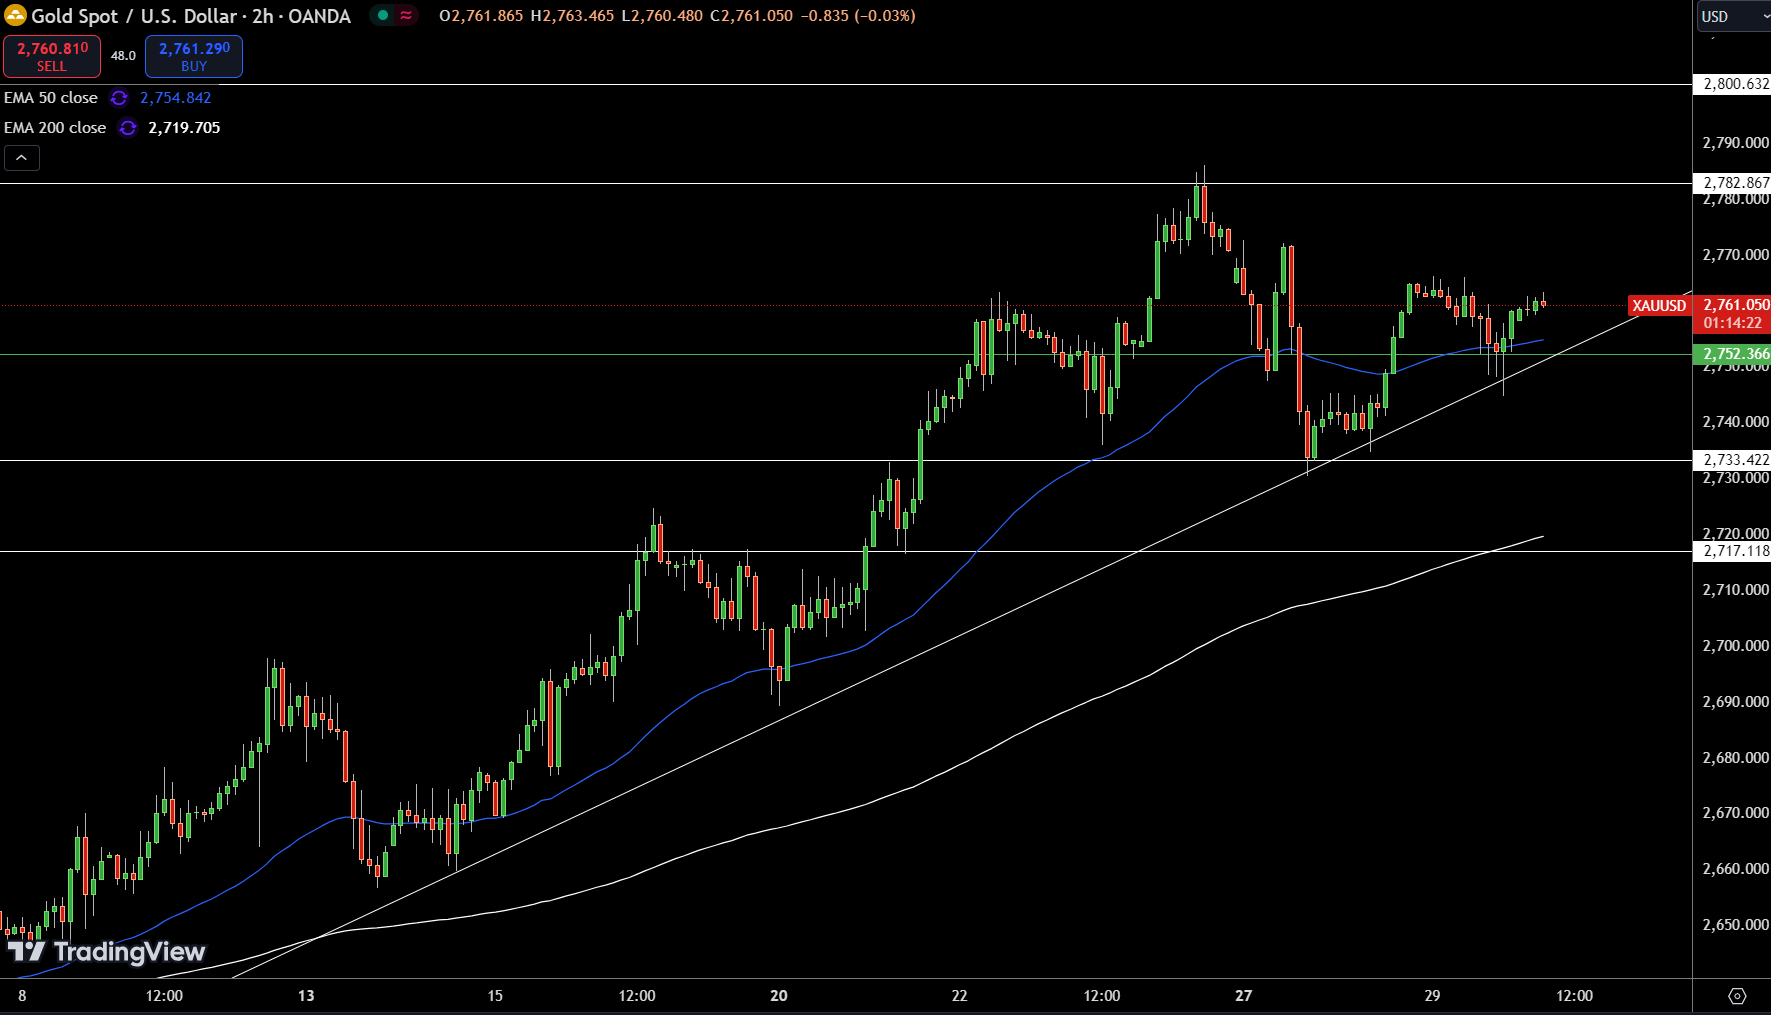Click date label 8 on time axis
The height and width of the screenshot is (1015, 1771).
pos(22,996)
